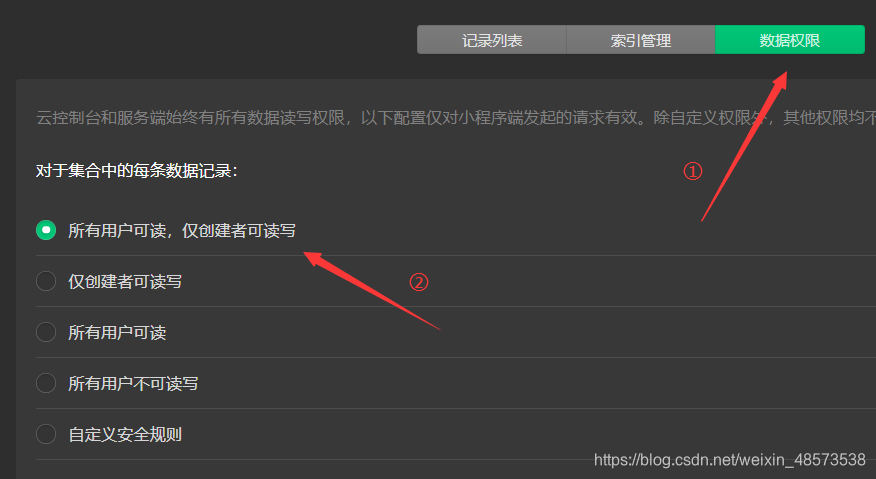The height and width of the screenshot is (479, 876).
Task: Click the red circled number ② annotation
Action: (x=418, y=282)
